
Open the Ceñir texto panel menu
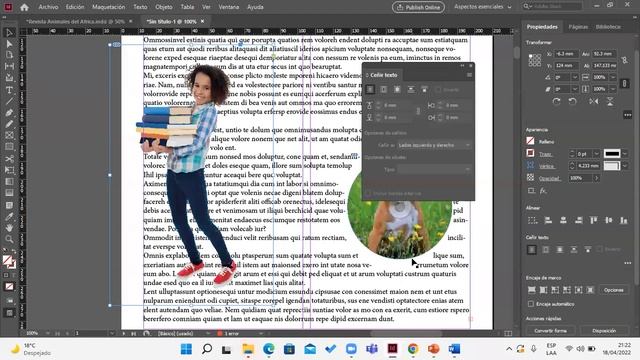pos(469,75)
